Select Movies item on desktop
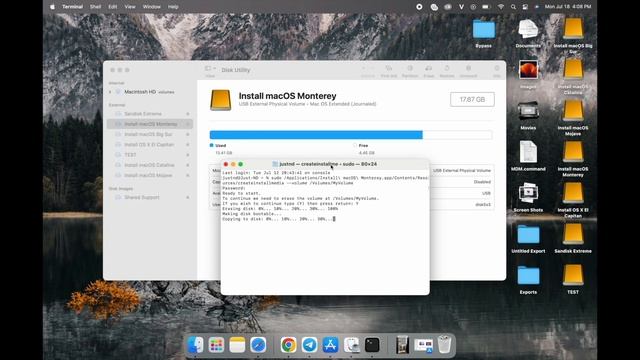 (x=528, y=116)
